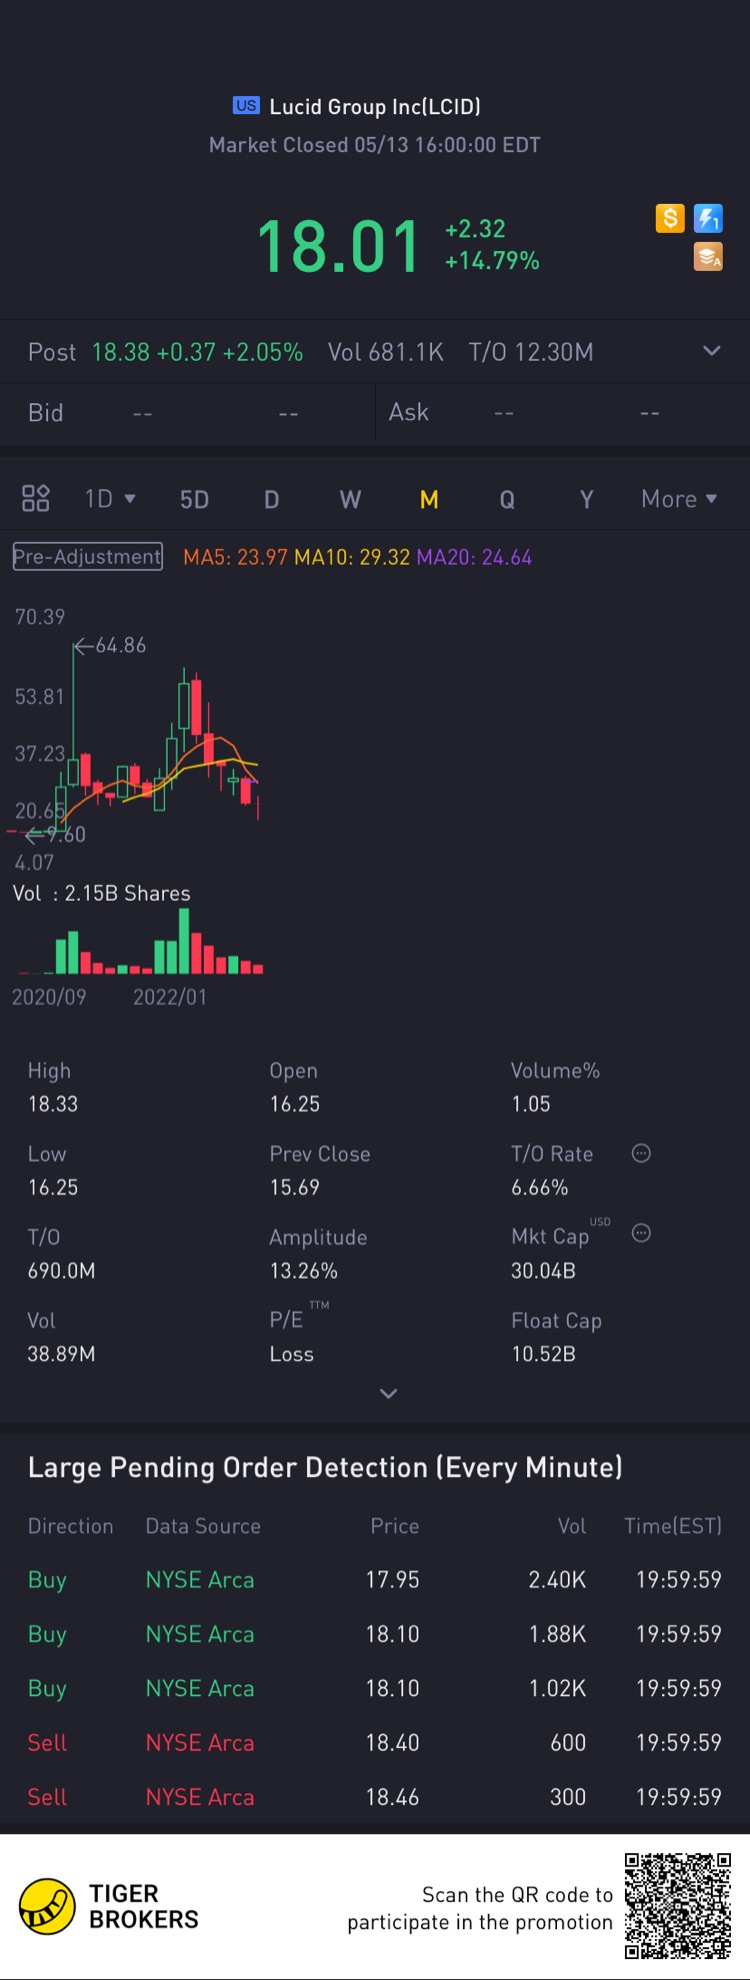Tap the info icon beside Mkt Cap
This screenshot has height=1980, width=750.
[642, 1233]
